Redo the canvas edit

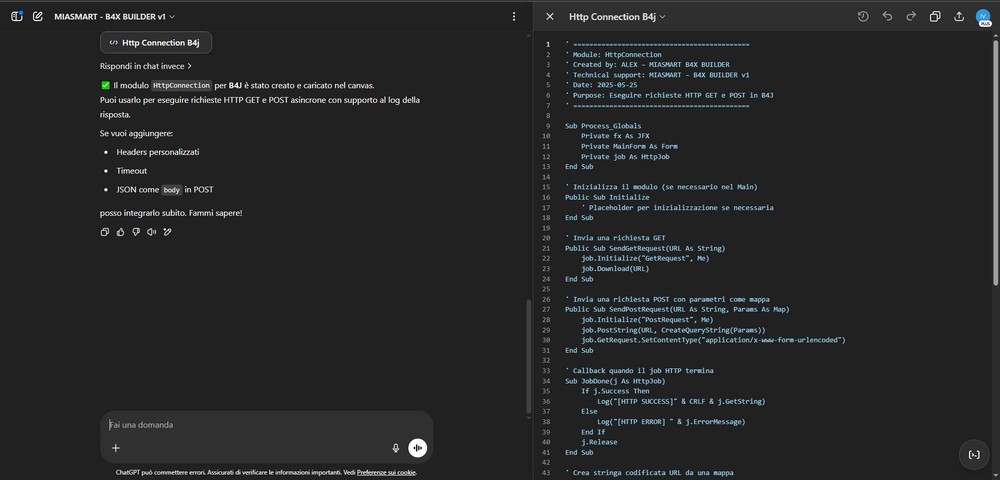click(x=911, y=17)
